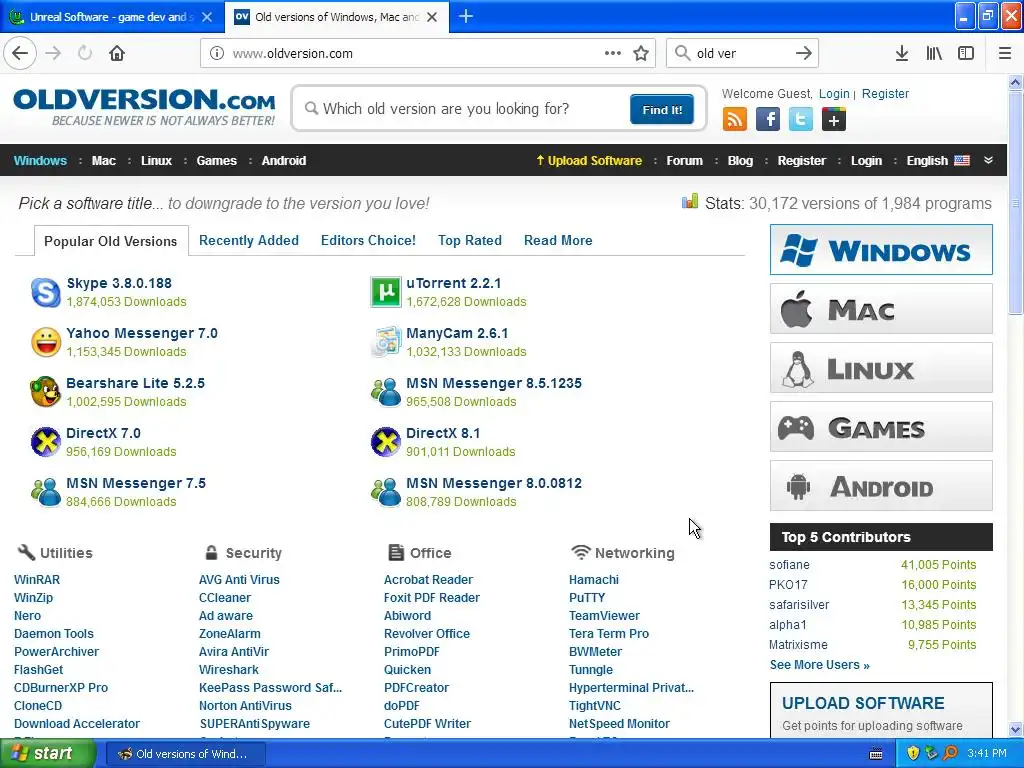
Task: Click the OLDVERSION.COM site logo
Action: point(144,107)
